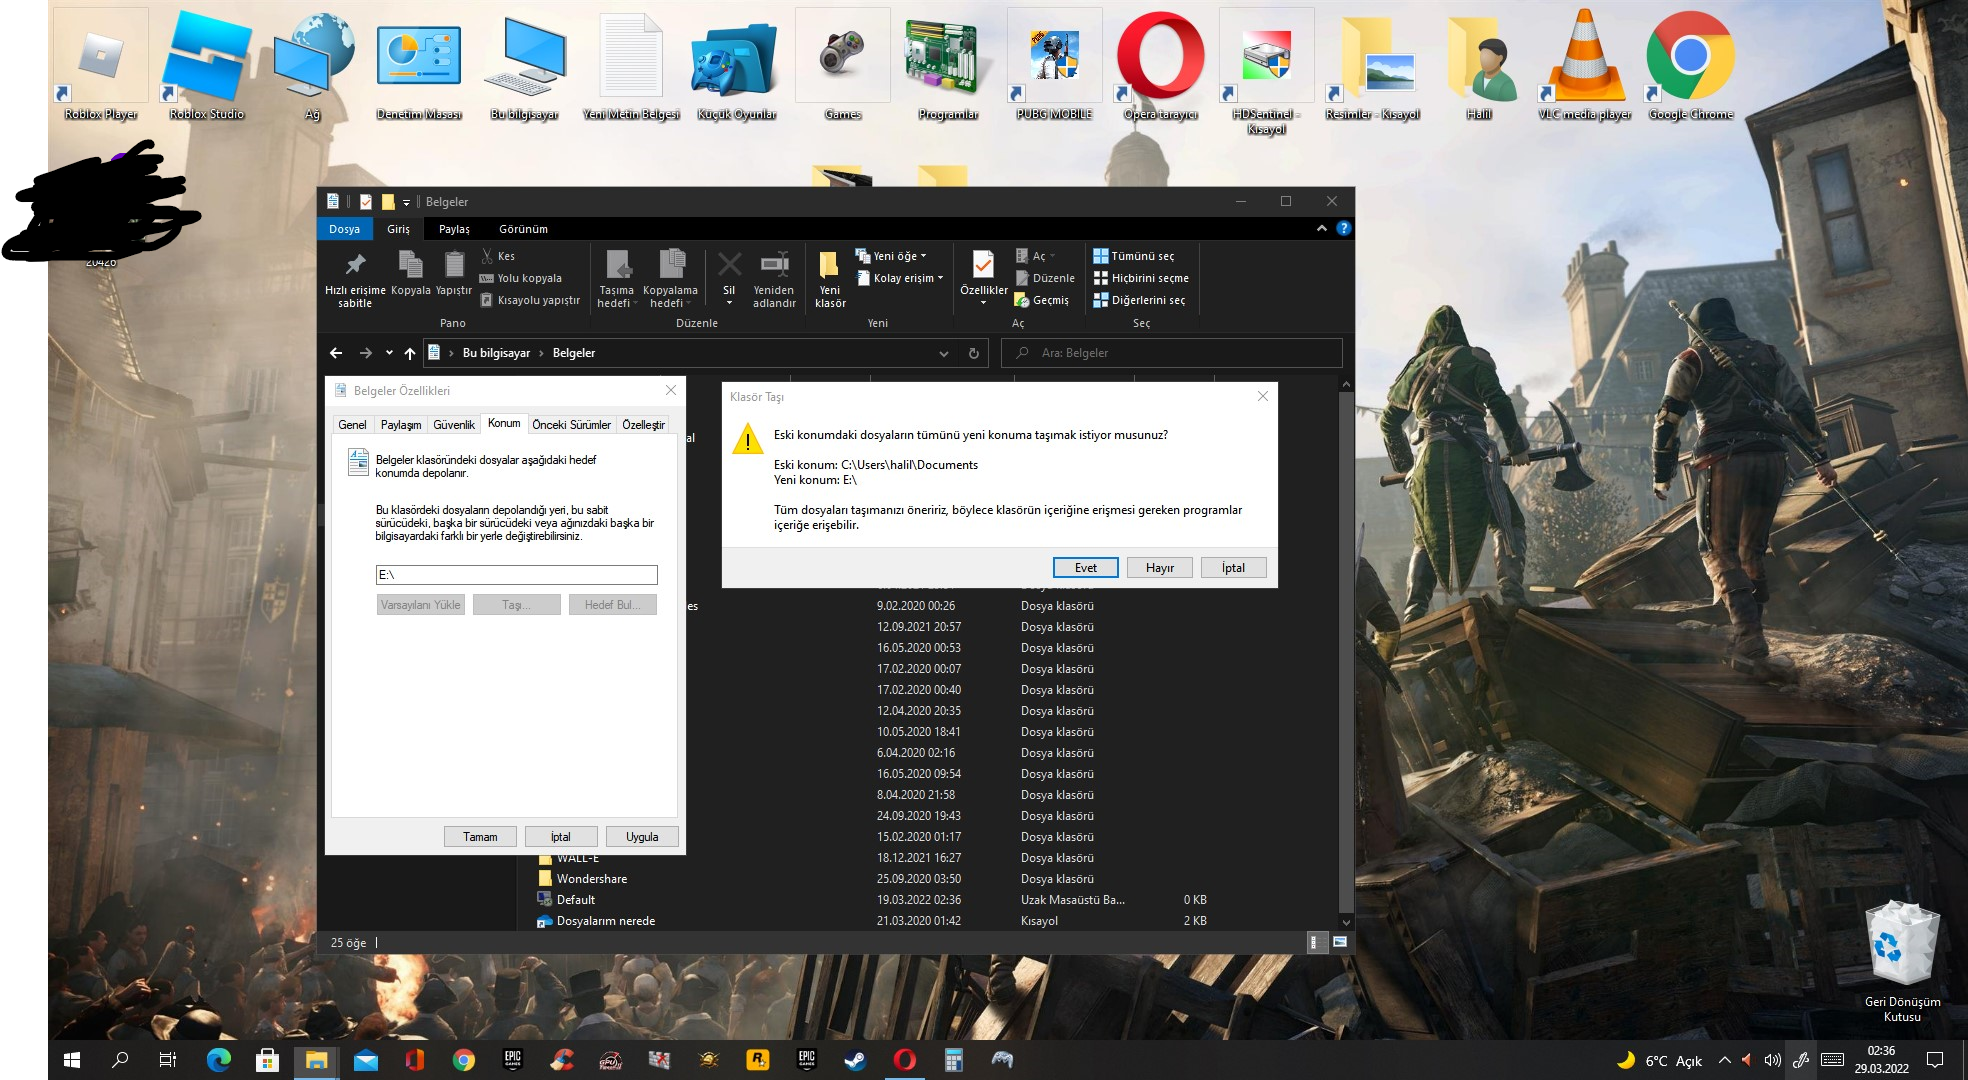Click the Geçmiş ribbon command
The image size is (1968, 1080).
point(1042,300)
